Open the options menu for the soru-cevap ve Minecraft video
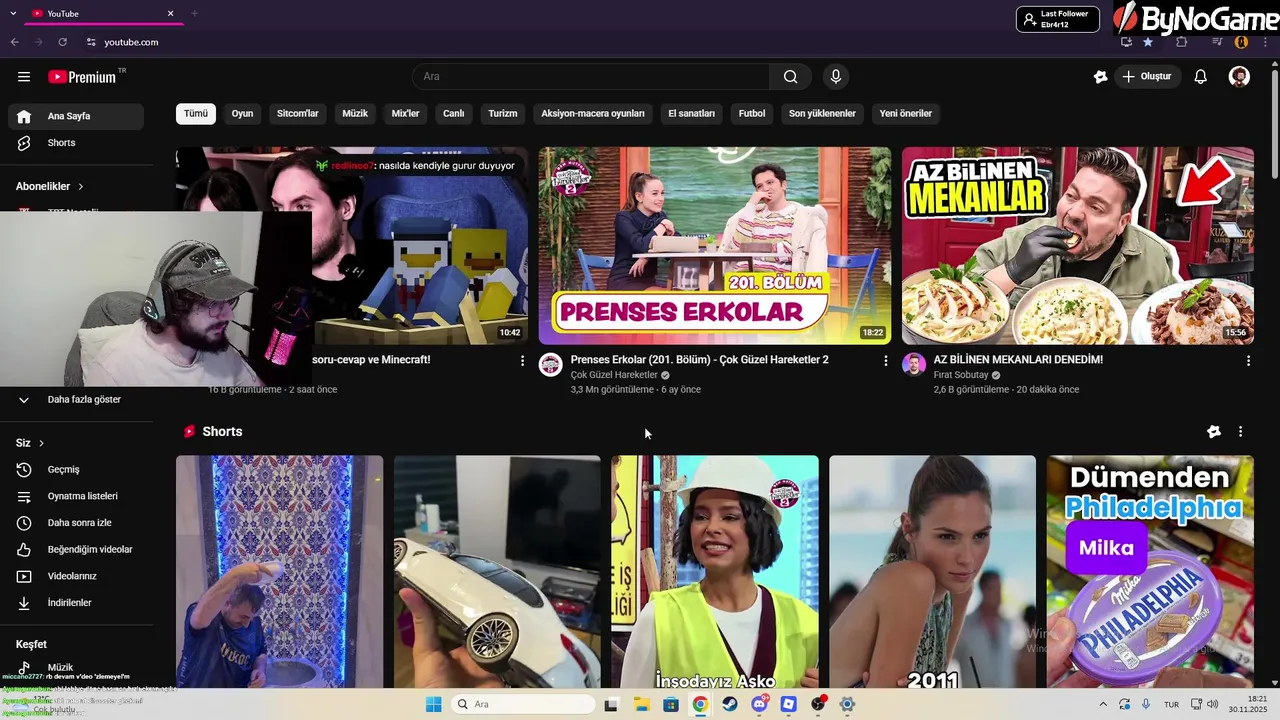The width and height of the screenshot is (1280, 720). click(x=522, y=361)
